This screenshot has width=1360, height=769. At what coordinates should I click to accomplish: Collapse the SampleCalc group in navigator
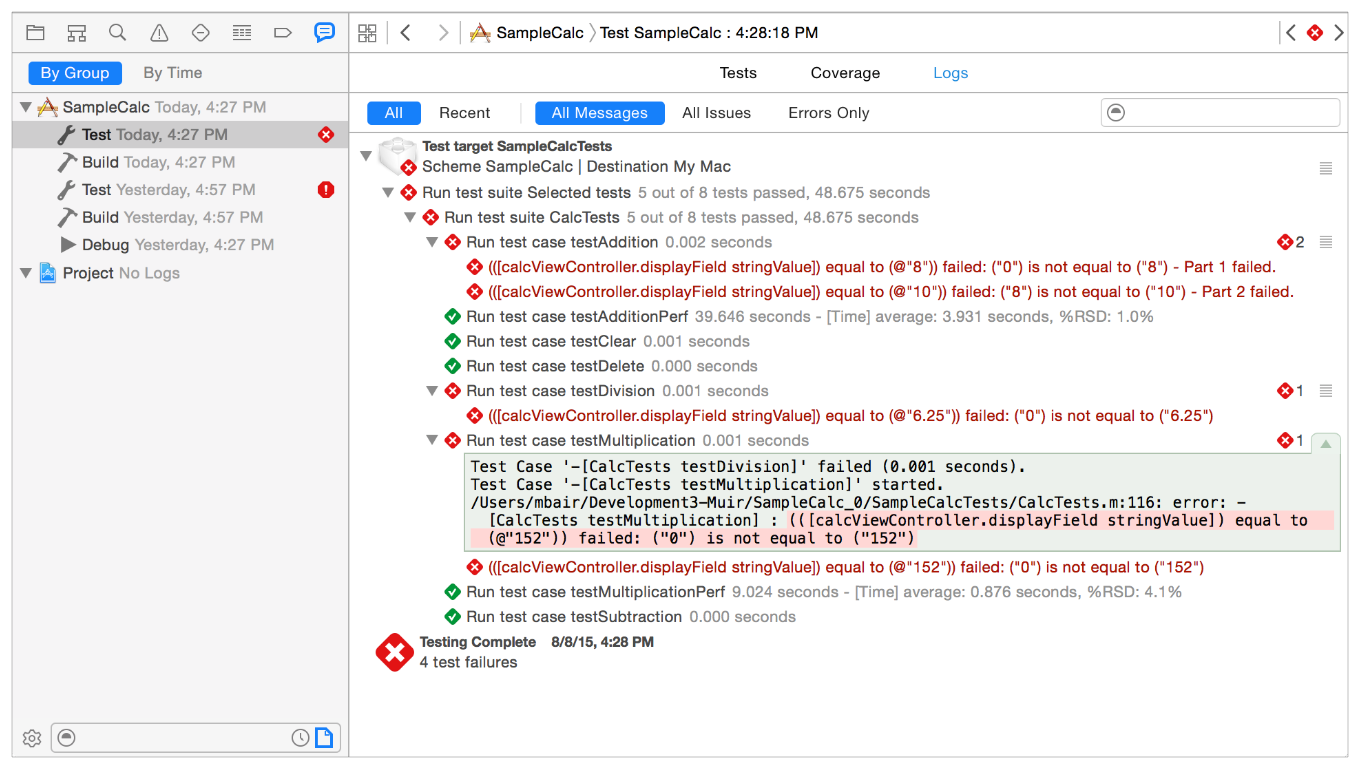tap(26, 107)
